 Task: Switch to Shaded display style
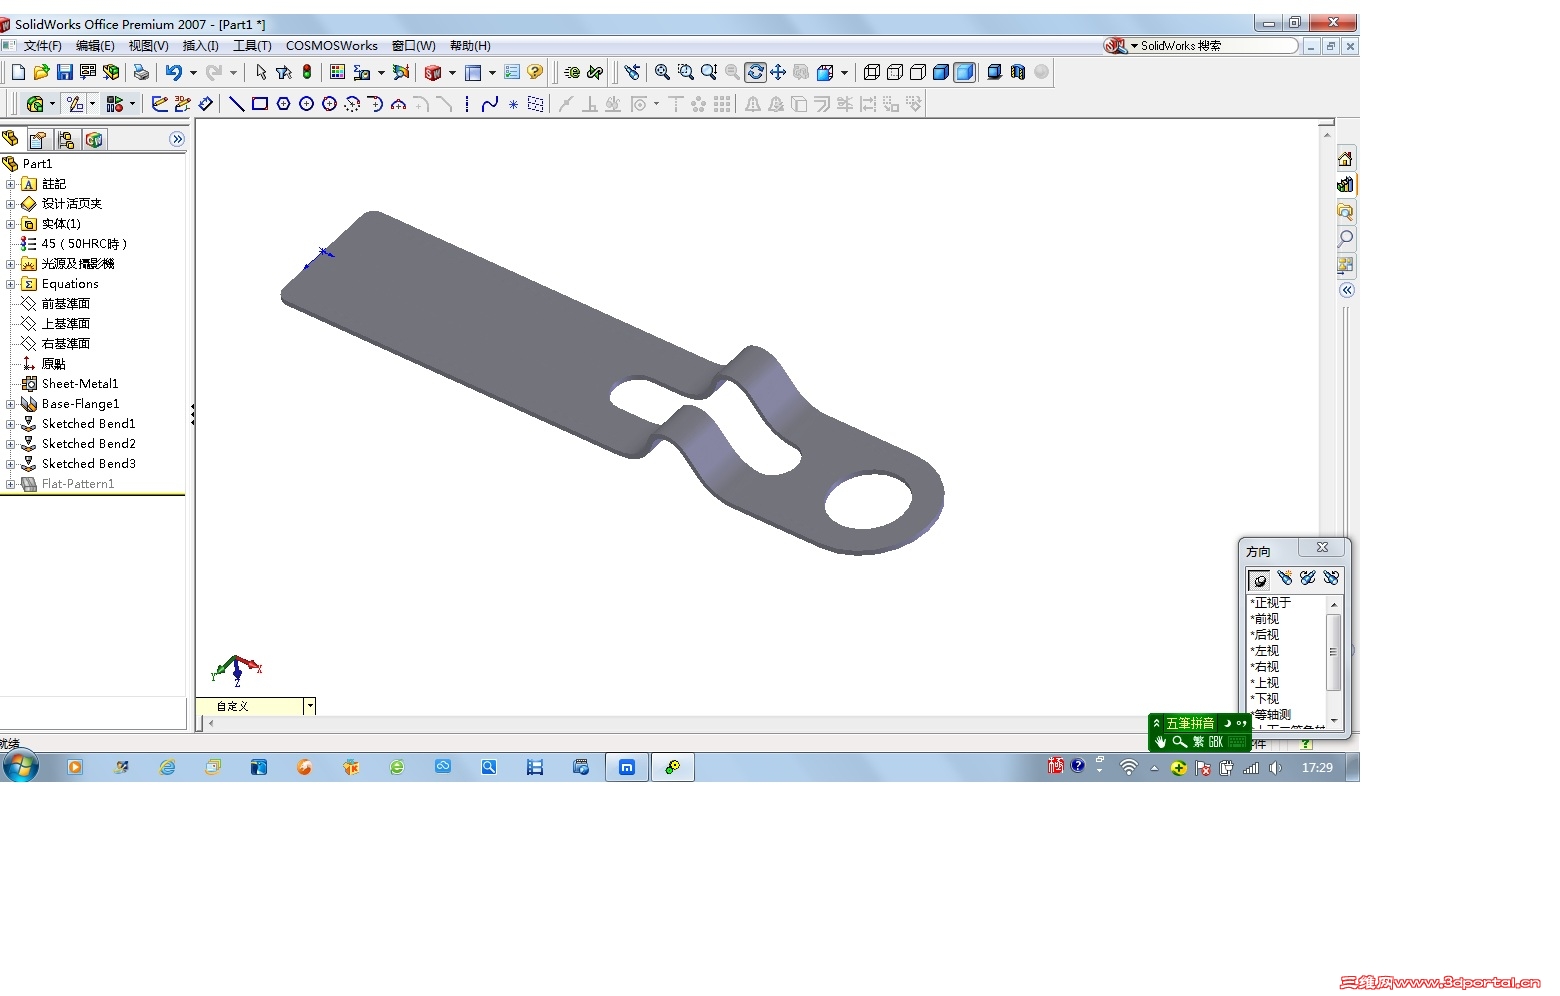tap(964, 72)
